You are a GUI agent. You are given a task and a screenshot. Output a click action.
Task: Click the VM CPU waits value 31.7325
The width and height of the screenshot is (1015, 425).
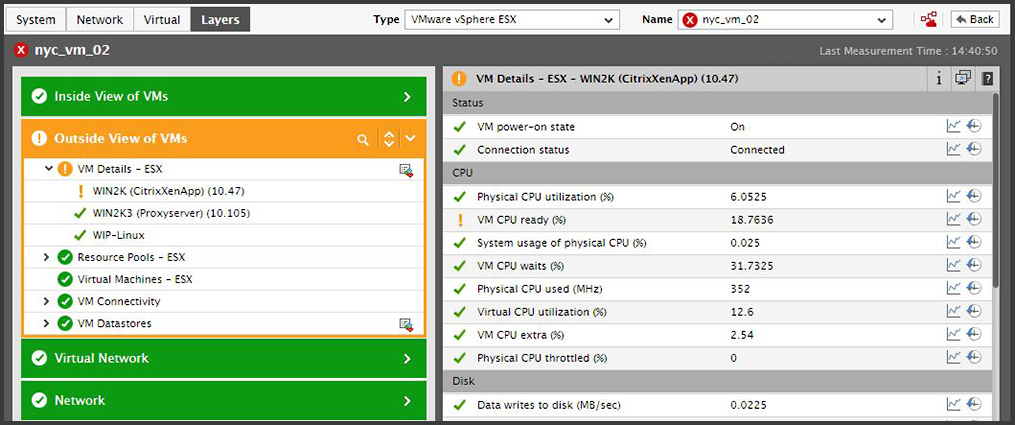pos(752,266)
